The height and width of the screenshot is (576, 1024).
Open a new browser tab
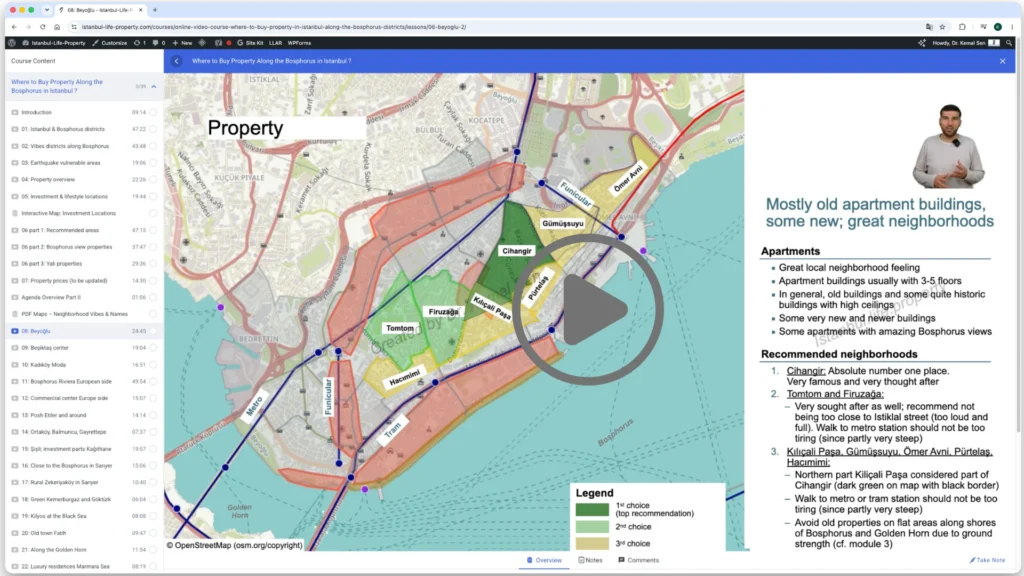(155, 10)
